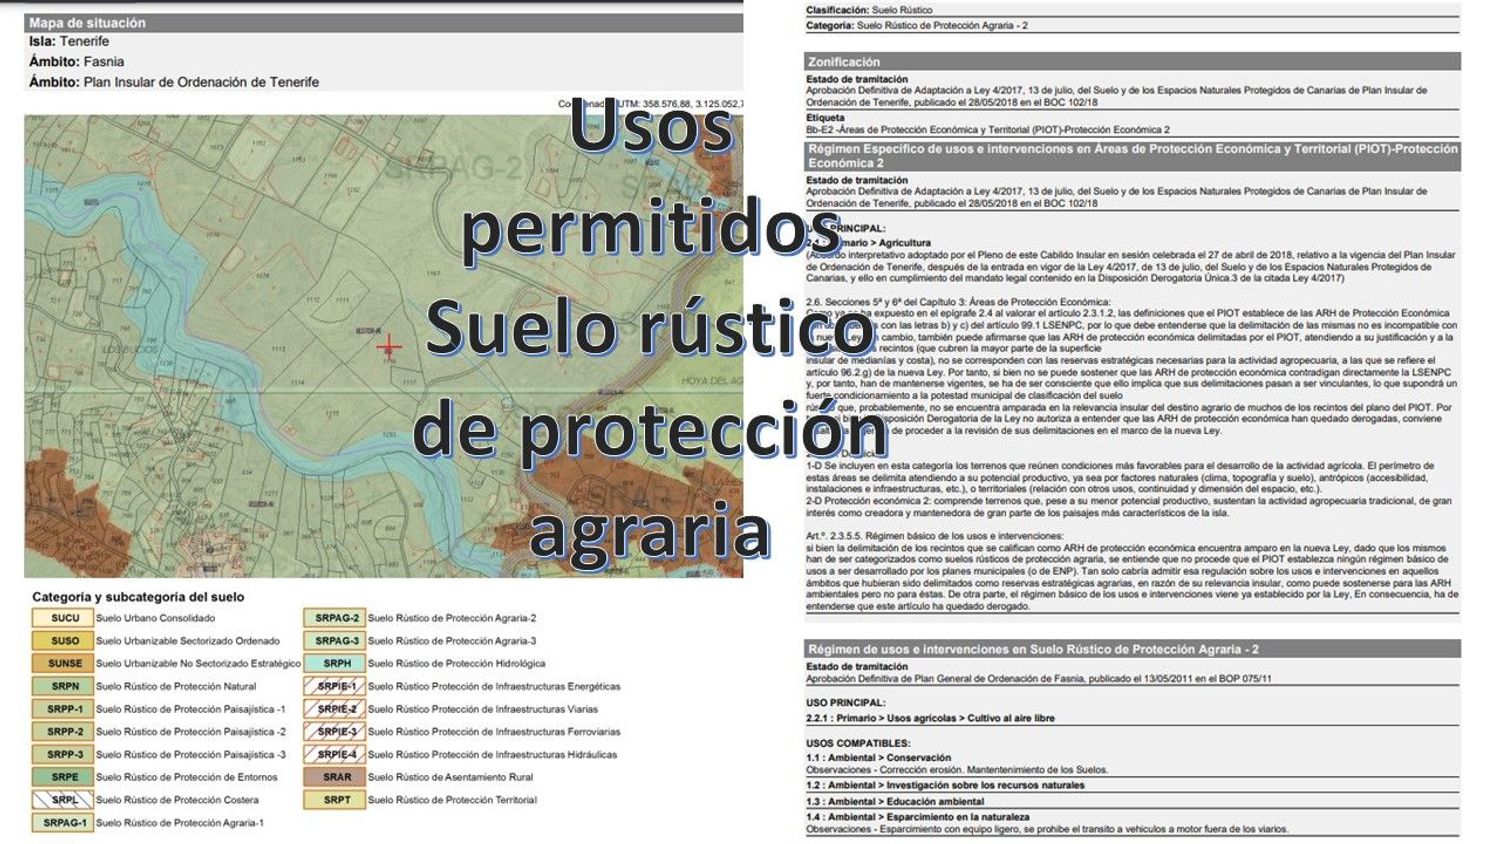Click the "Etiqueta" label
Screen dimensions: 1500x844
[825, 118]
